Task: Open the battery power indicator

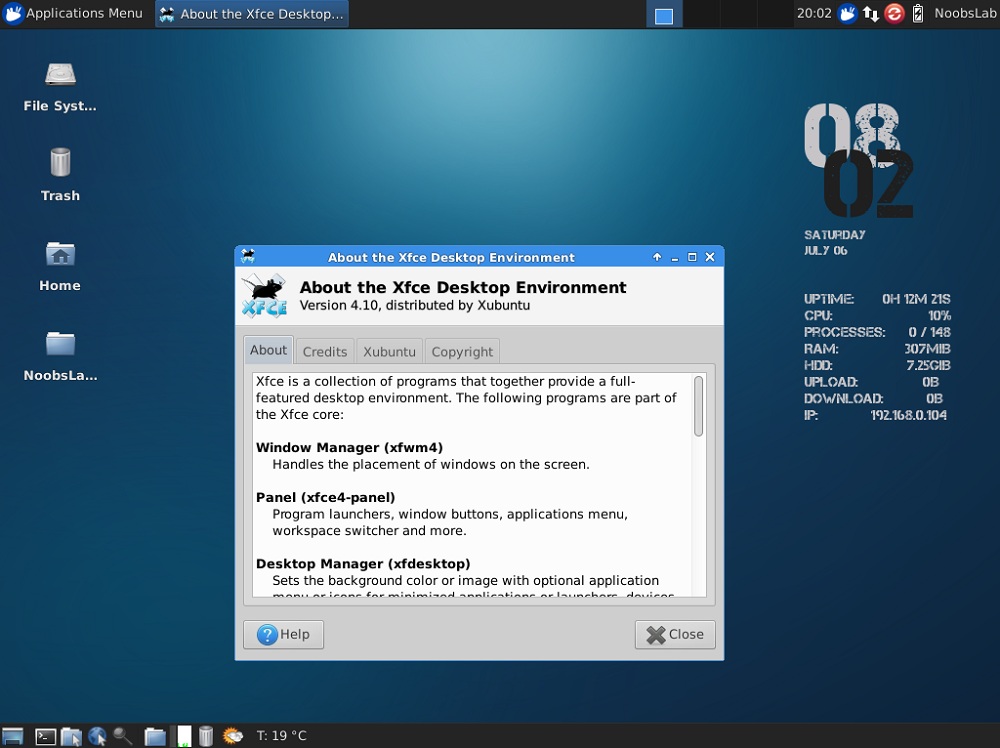Action: click(918, 13)
